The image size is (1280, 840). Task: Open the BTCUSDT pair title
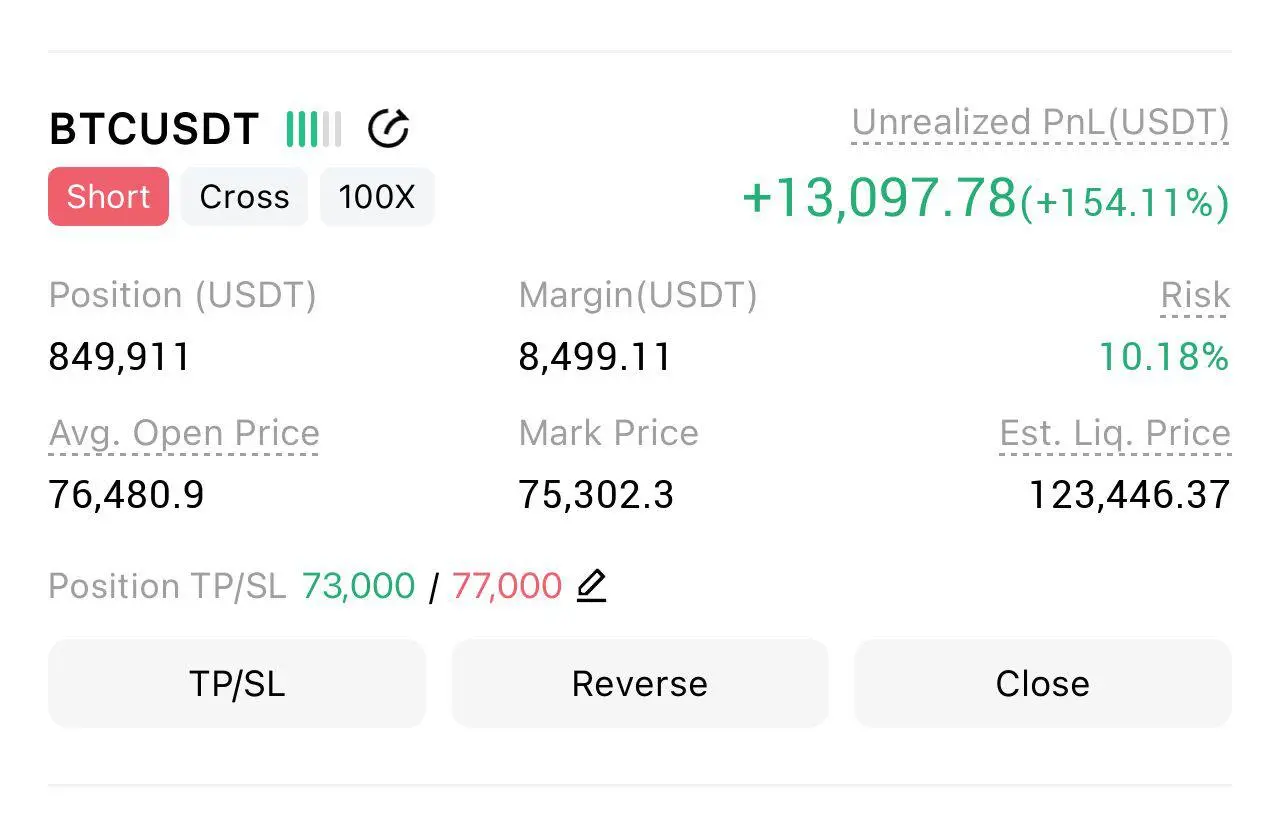point(154,129)
